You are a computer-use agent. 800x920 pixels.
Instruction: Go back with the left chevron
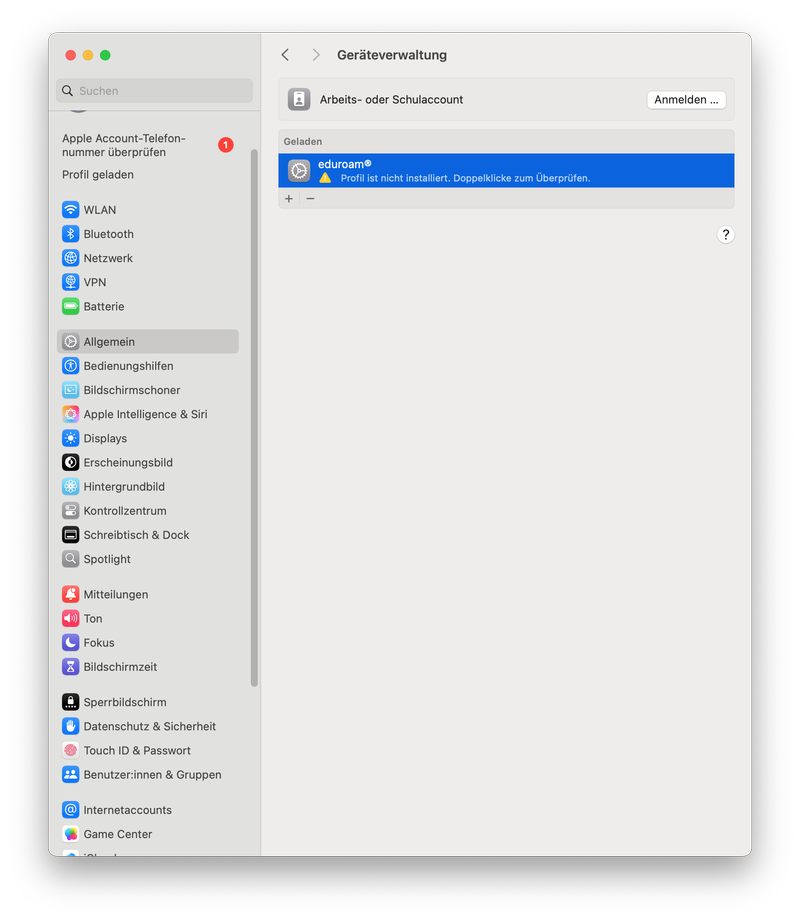[x=285, y=55]
